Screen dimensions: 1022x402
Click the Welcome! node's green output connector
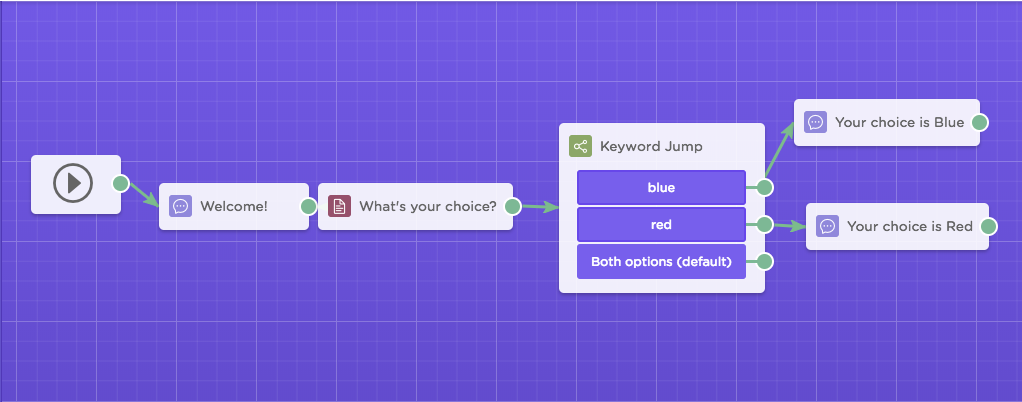308,207
